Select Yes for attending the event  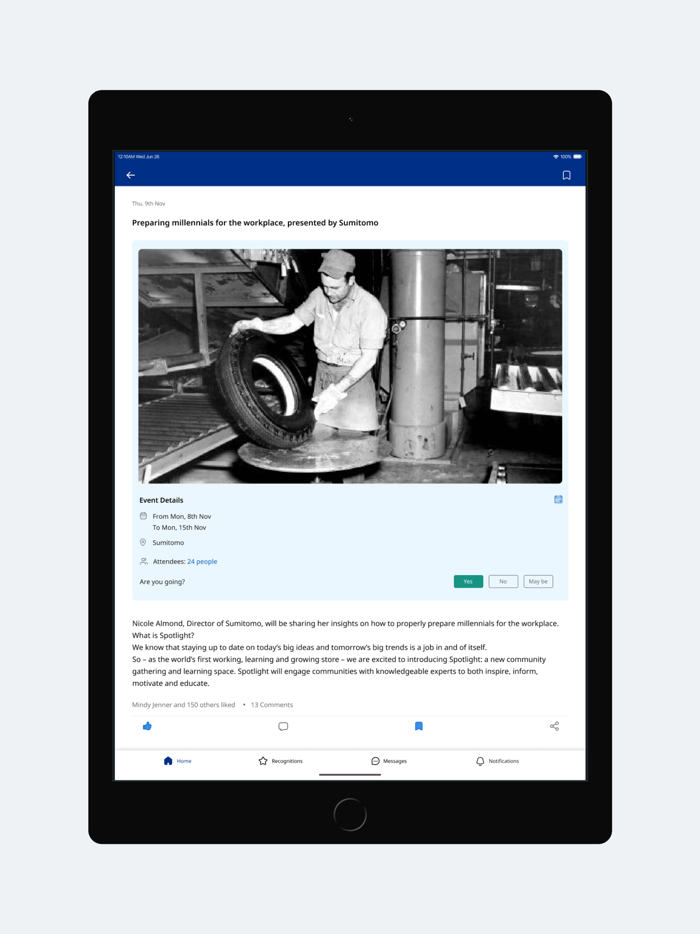(468, 581)
